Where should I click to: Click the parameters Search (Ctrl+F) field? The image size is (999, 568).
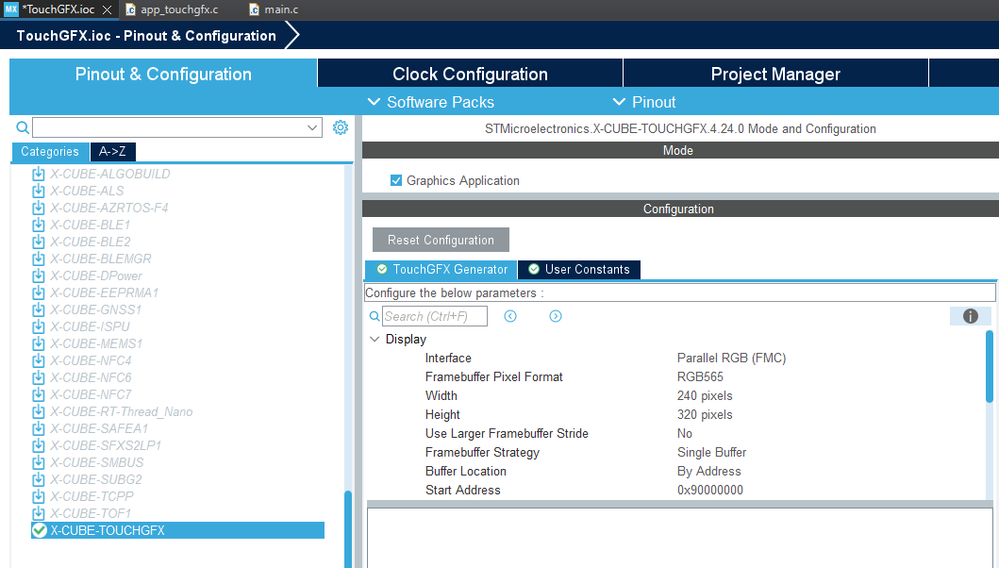point(435,316)
